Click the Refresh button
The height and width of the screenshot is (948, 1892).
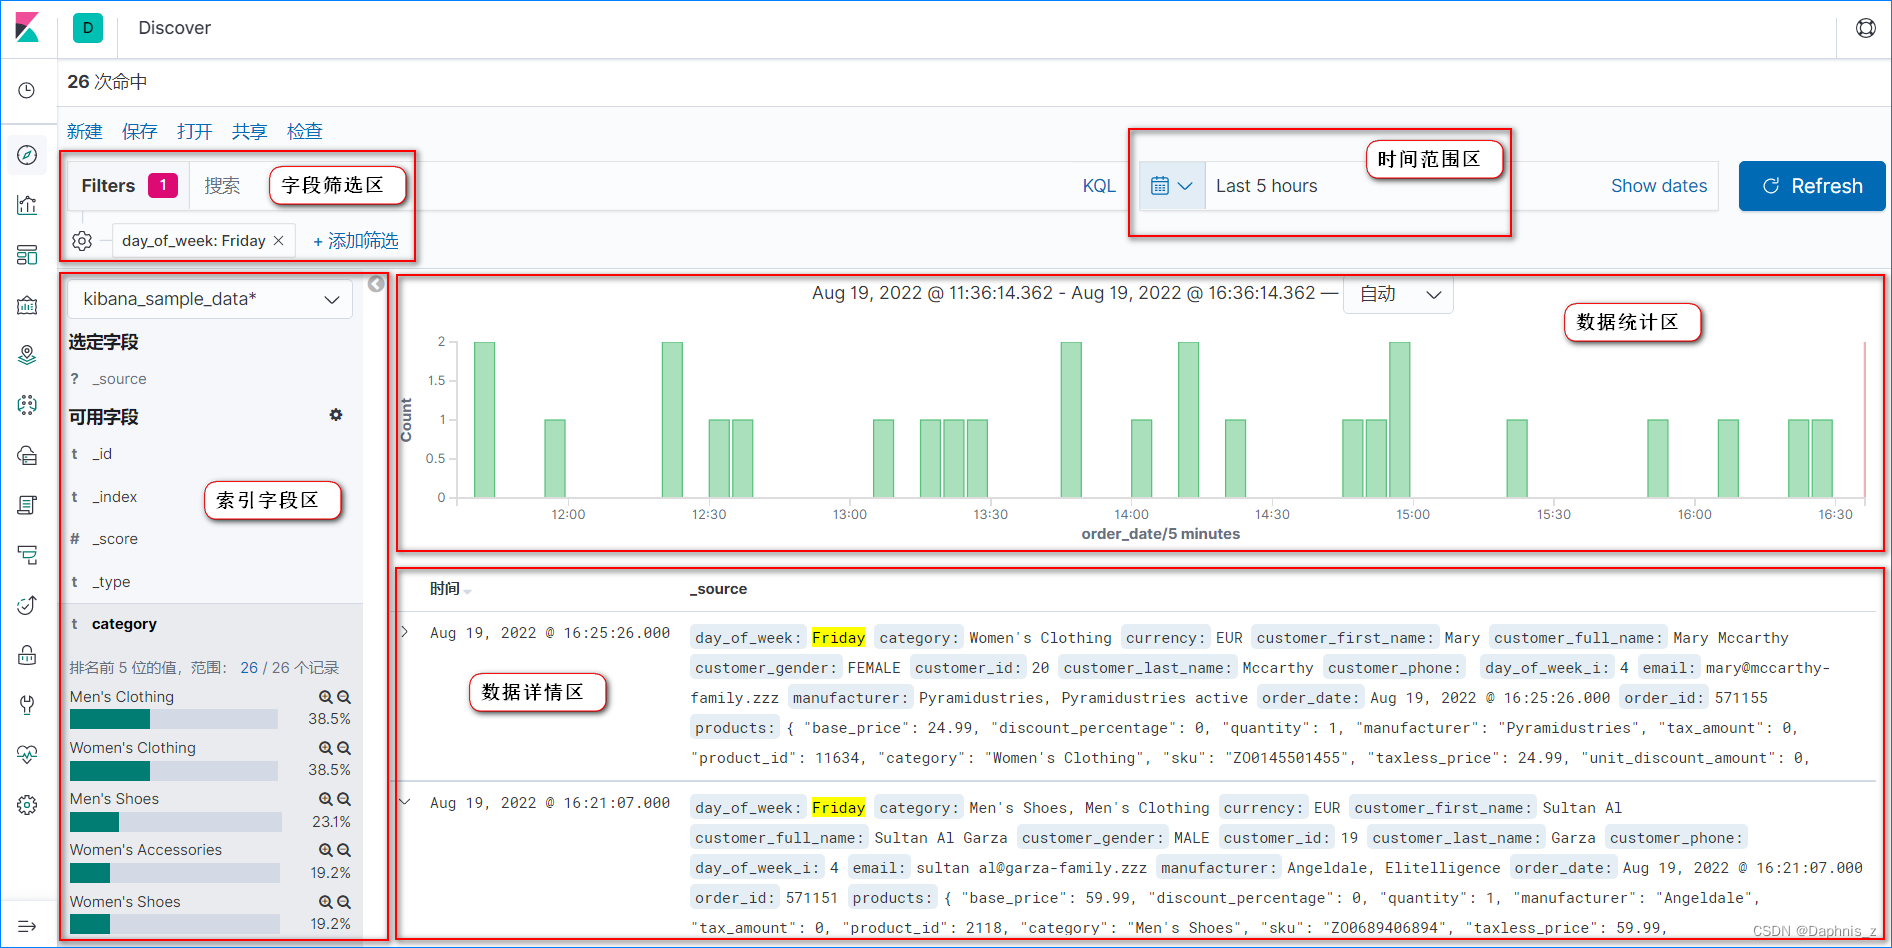click(x=1812, y=186)
